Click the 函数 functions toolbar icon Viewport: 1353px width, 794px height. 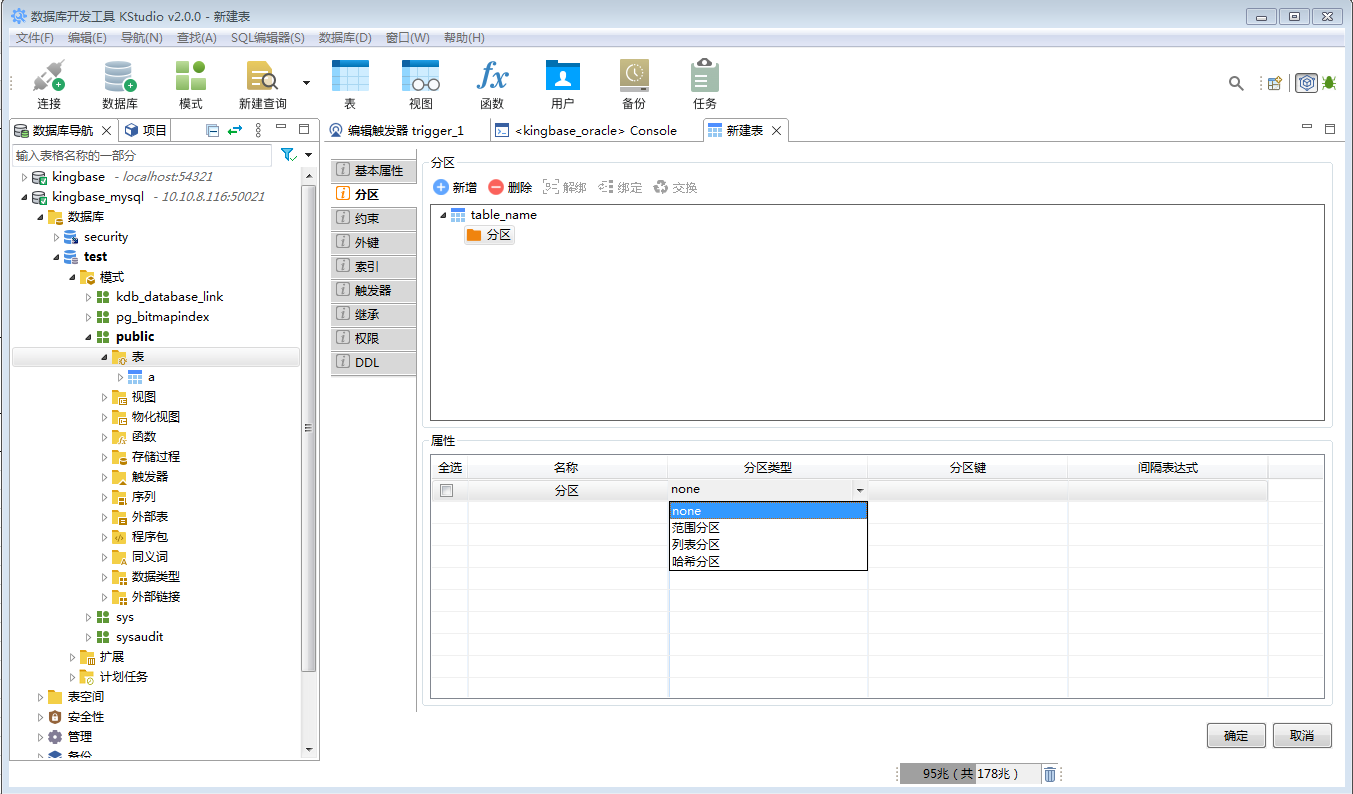pyautogui.click(x=491, y=83)
